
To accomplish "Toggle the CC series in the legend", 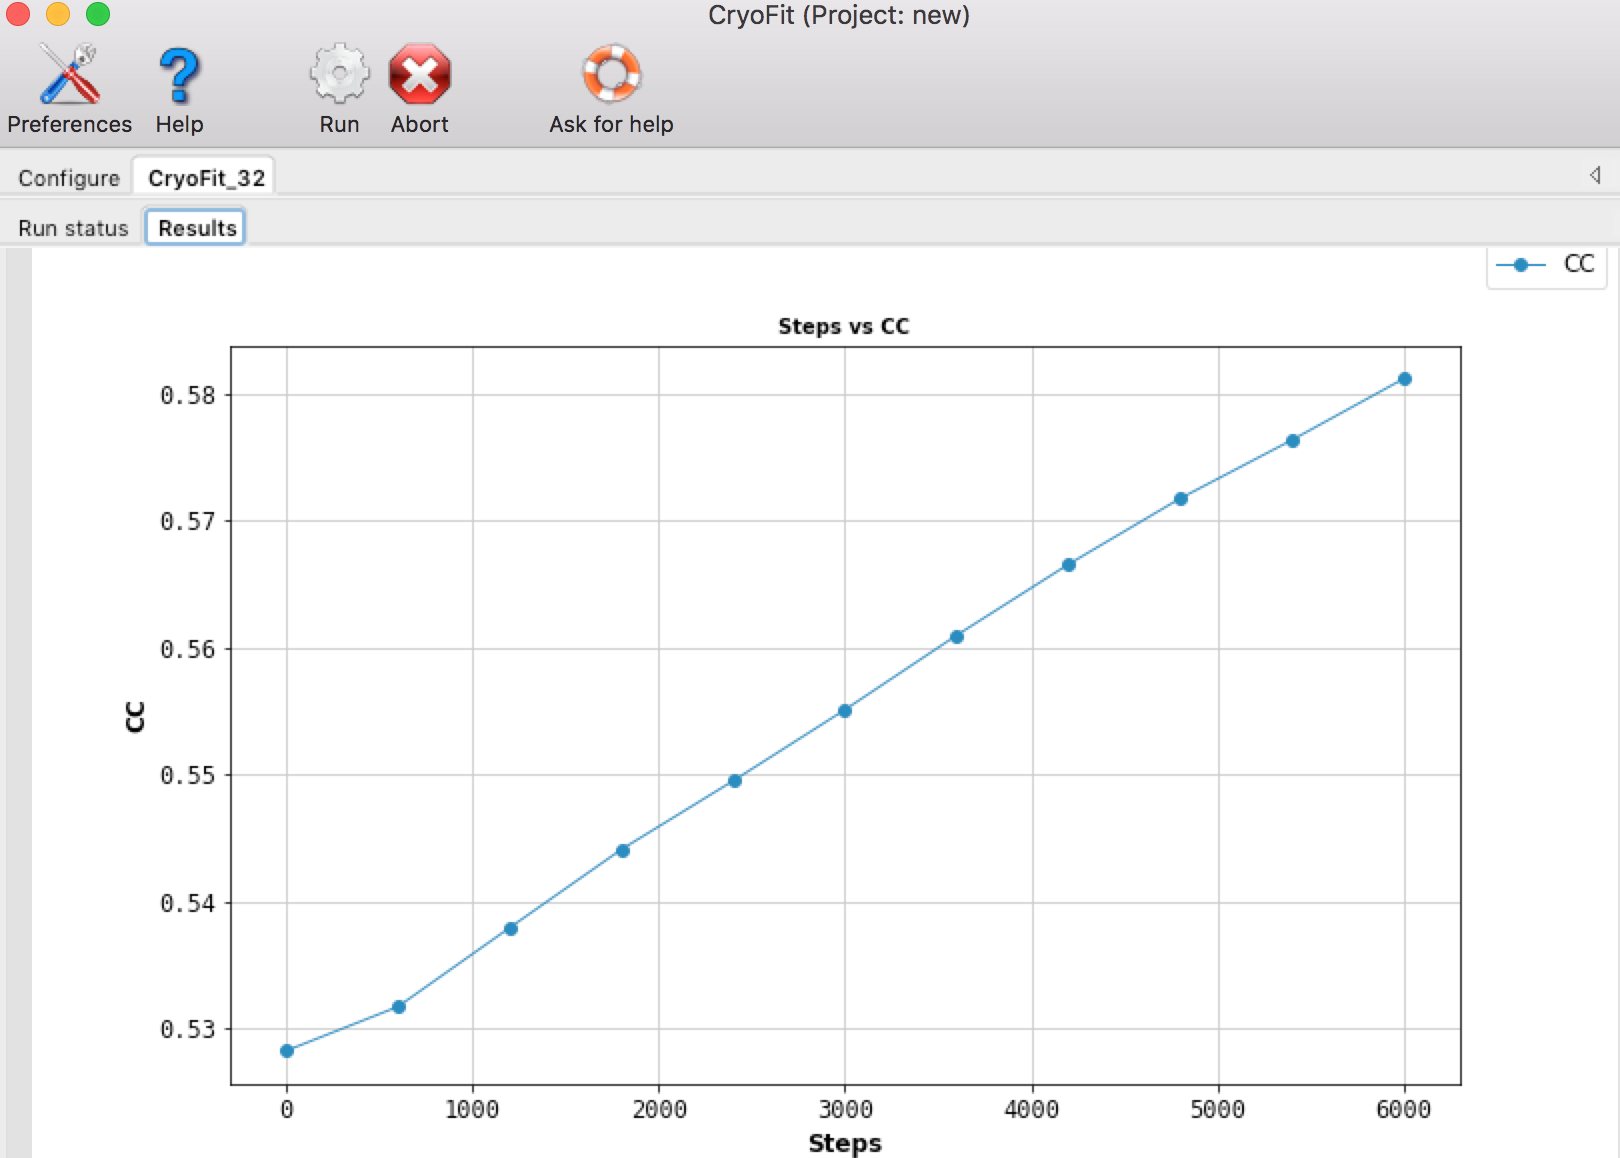I will [x=1546, y=264].
